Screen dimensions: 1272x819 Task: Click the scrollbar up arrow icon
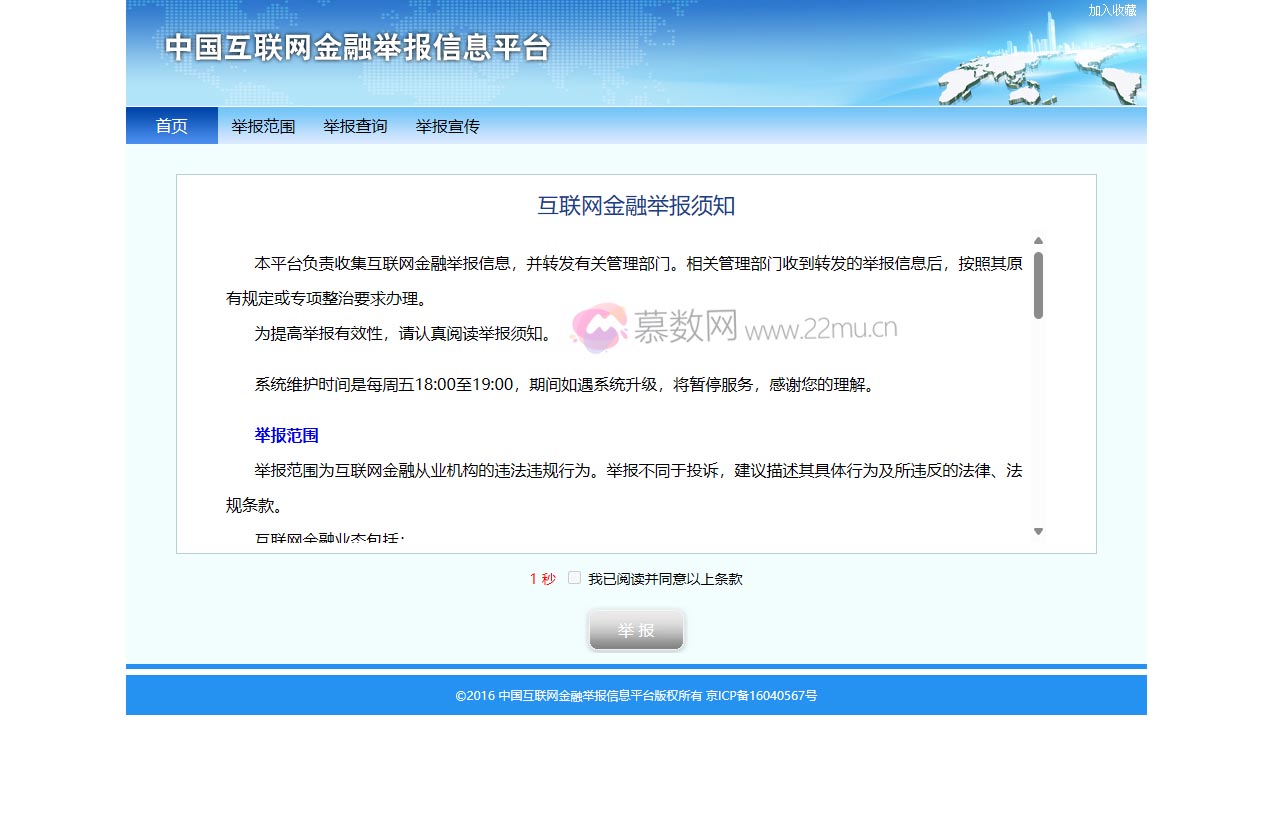coord(1038,240)
